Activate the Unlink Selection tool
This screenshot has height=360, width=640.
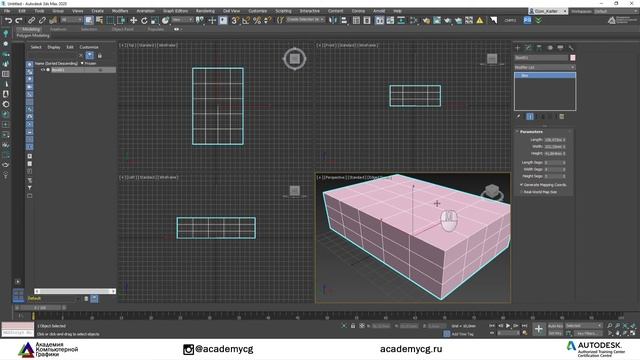point(42,20)
